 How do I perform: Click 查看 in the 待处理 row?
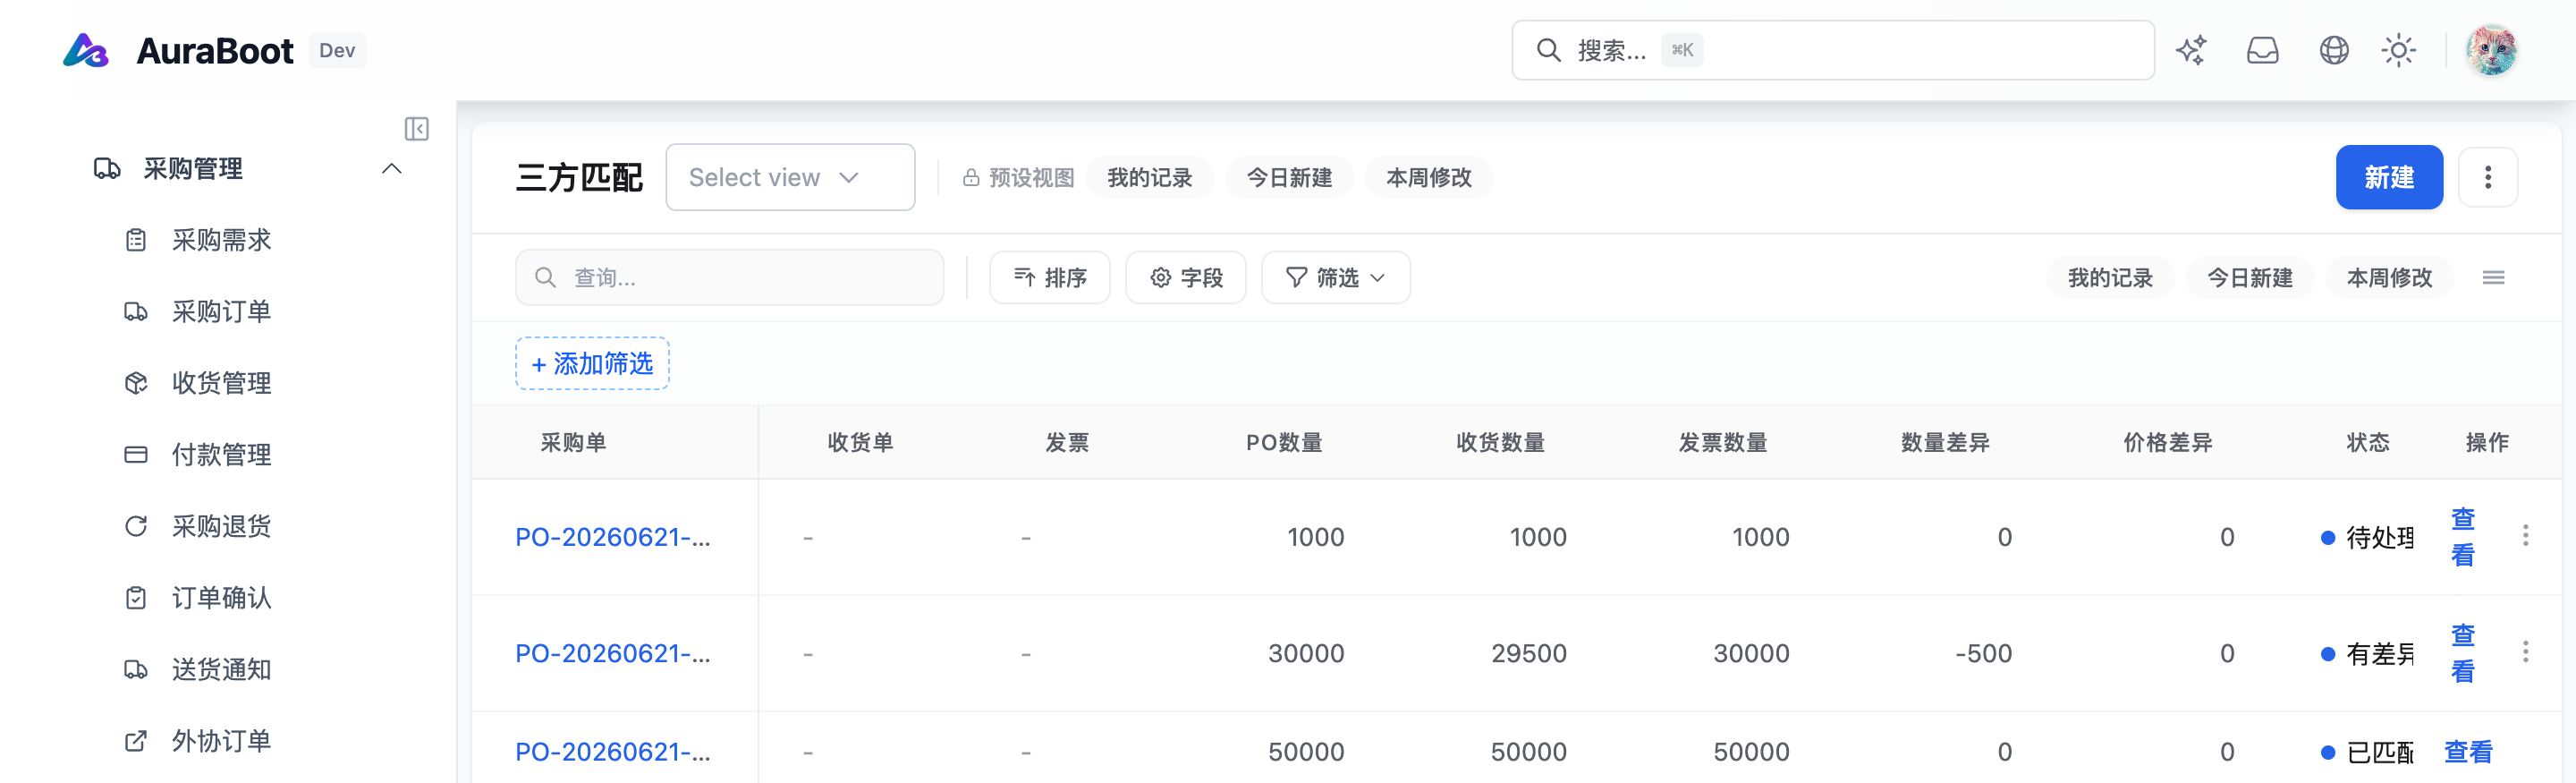(x=2463, y=537)
